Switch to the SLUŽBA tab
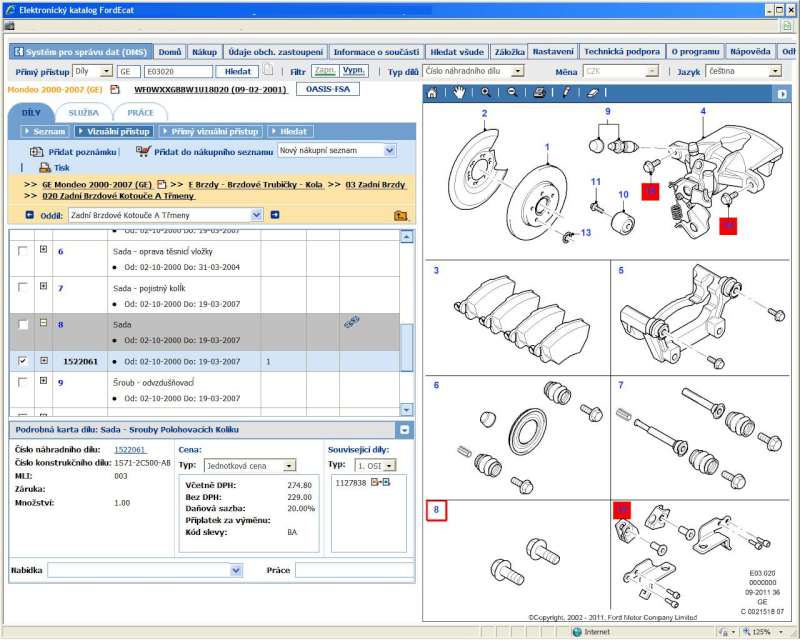Image resolution: width=800 pixels, height=640 pixels. coord(84,113)
